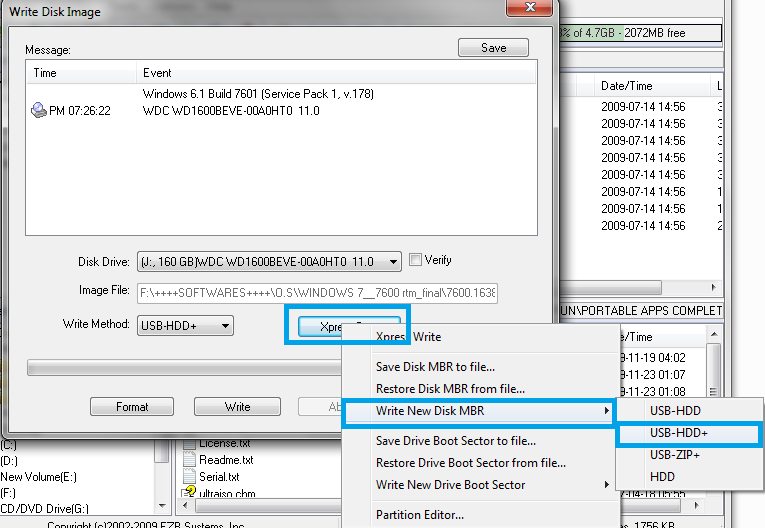Screen dimensions: 765x528
Task: Select Readme.txt in the file list
Action: coord(226,460)
